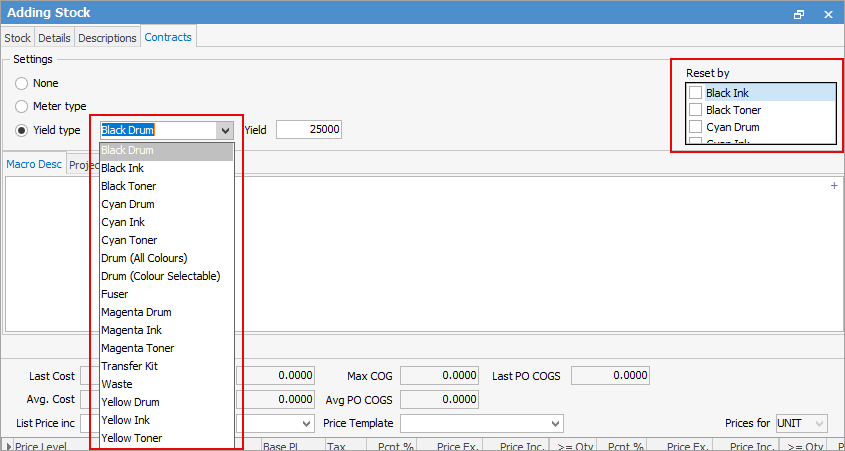Viewport: 845px width, 451px height.
Task: Open the Descriptions tab
Action: point(107,38)
